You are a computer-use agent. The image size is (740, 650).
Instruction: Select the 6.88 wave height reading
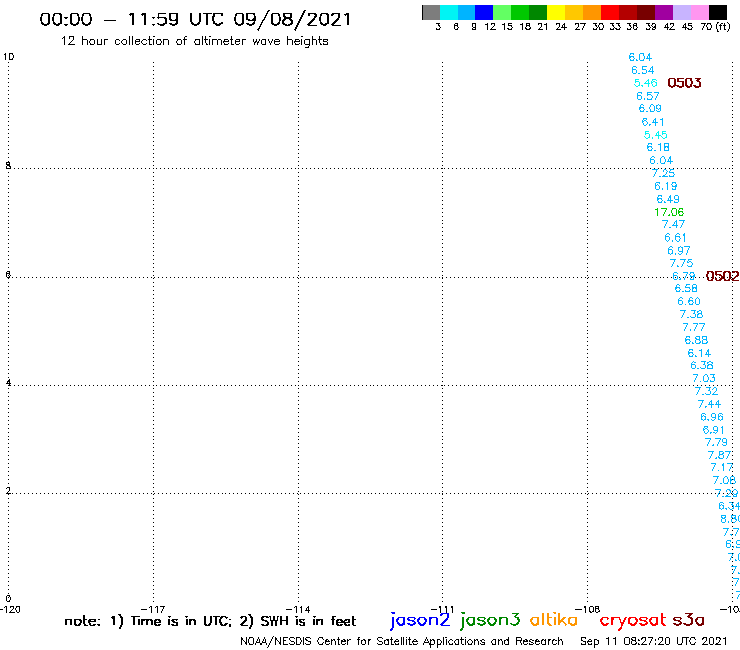coord(696,340)
